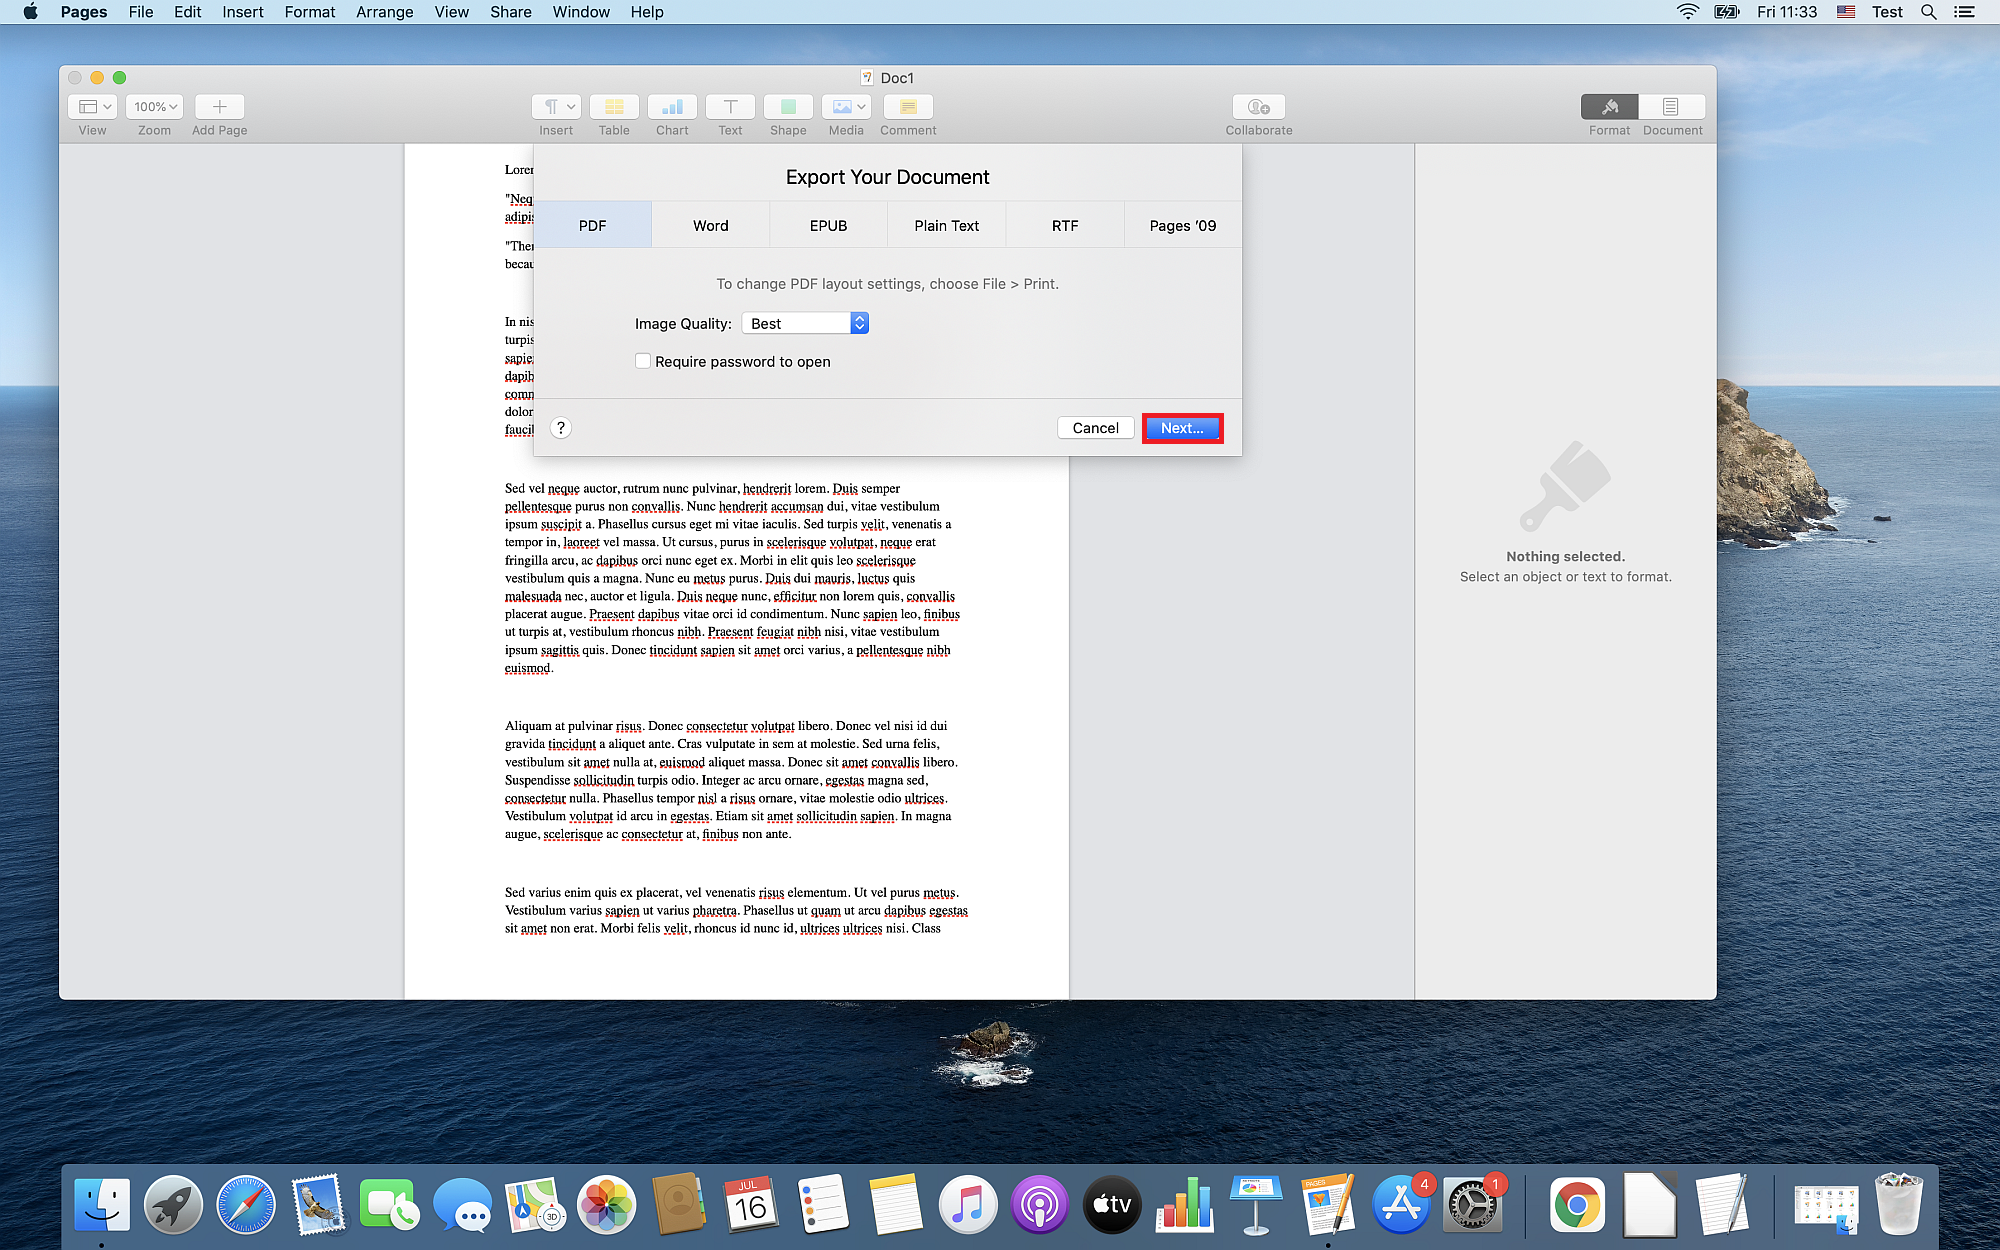The width and height of the screenshot is (2000, 1250).
Task: Click the Table toolbar icon
Action: pos(614,107)
